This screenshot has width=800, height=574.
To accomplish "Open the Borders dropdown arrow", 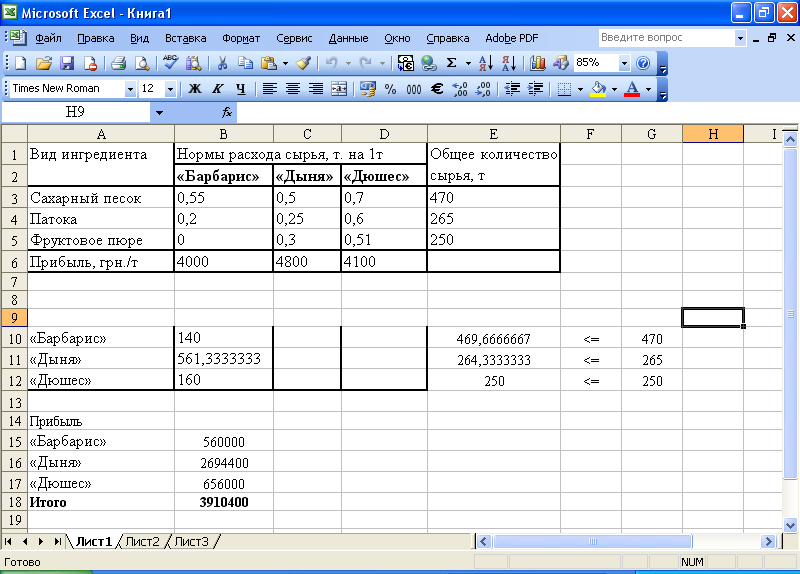I will click(x=580, y=89).
